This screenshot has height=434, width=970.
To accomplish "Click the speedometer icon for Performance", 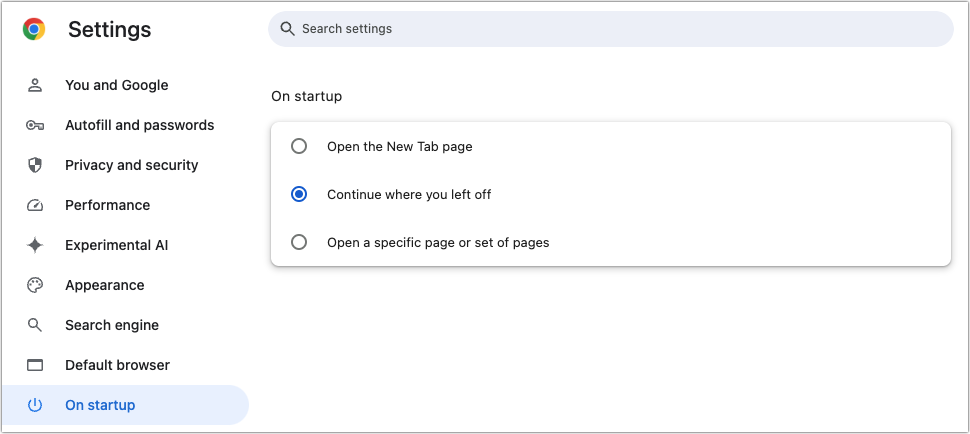I will pyautogui.click(x=35, y=205).
